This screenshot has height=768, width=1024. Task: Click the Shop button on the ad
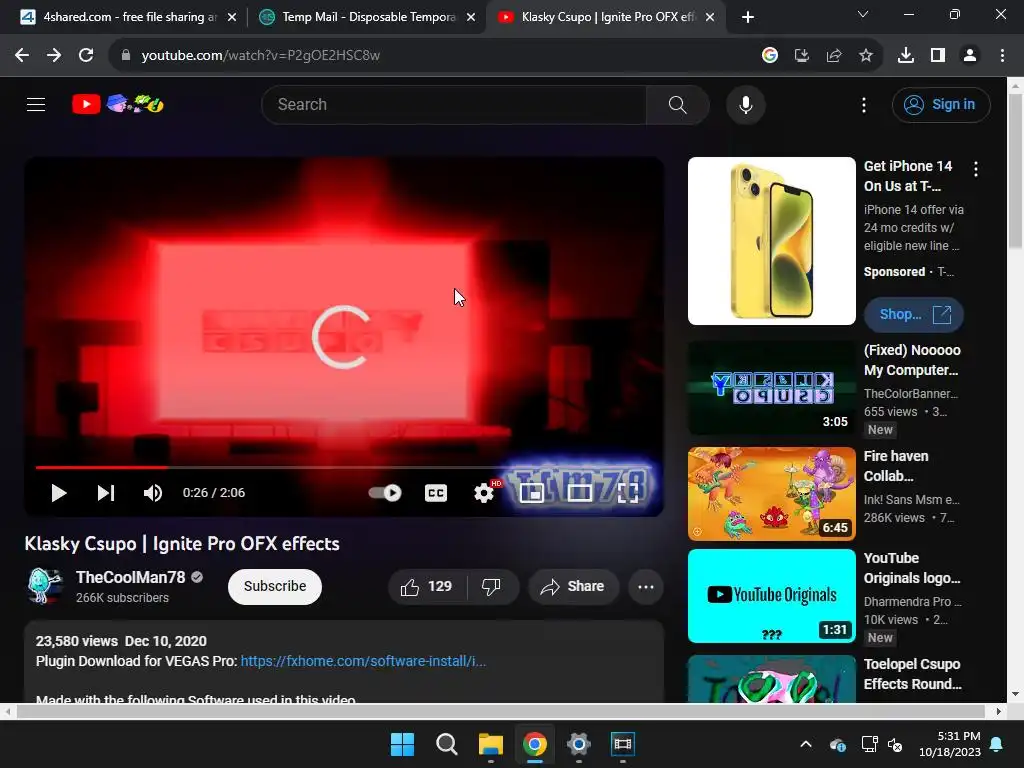point(914,315)
